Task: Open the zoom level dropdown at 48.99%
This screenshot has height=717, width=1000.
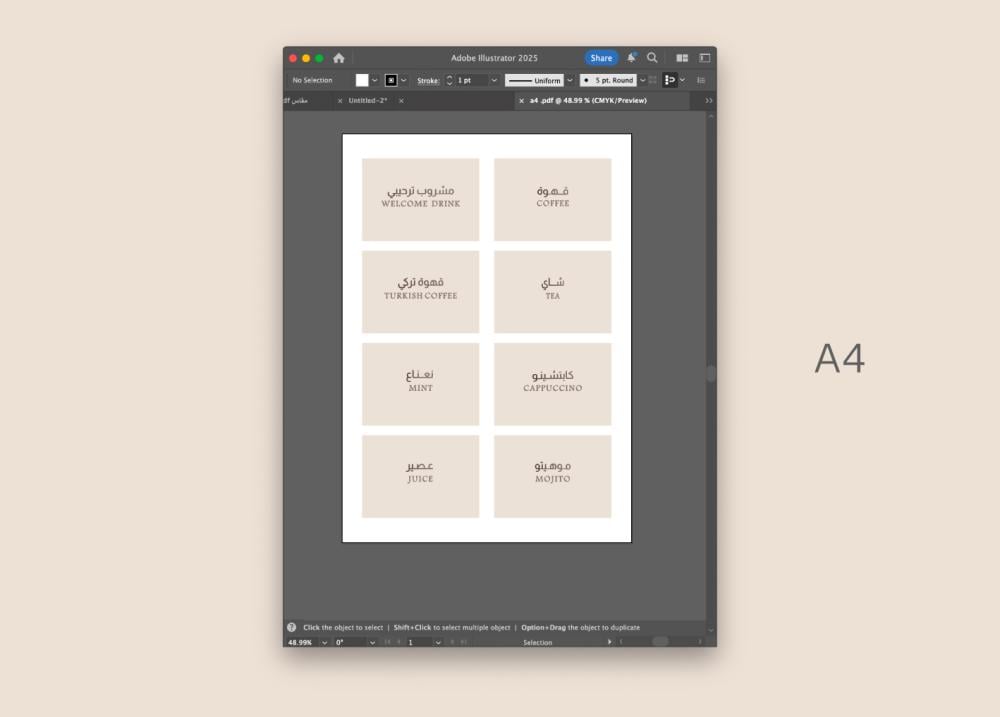Action: click(x=324, y=642)
